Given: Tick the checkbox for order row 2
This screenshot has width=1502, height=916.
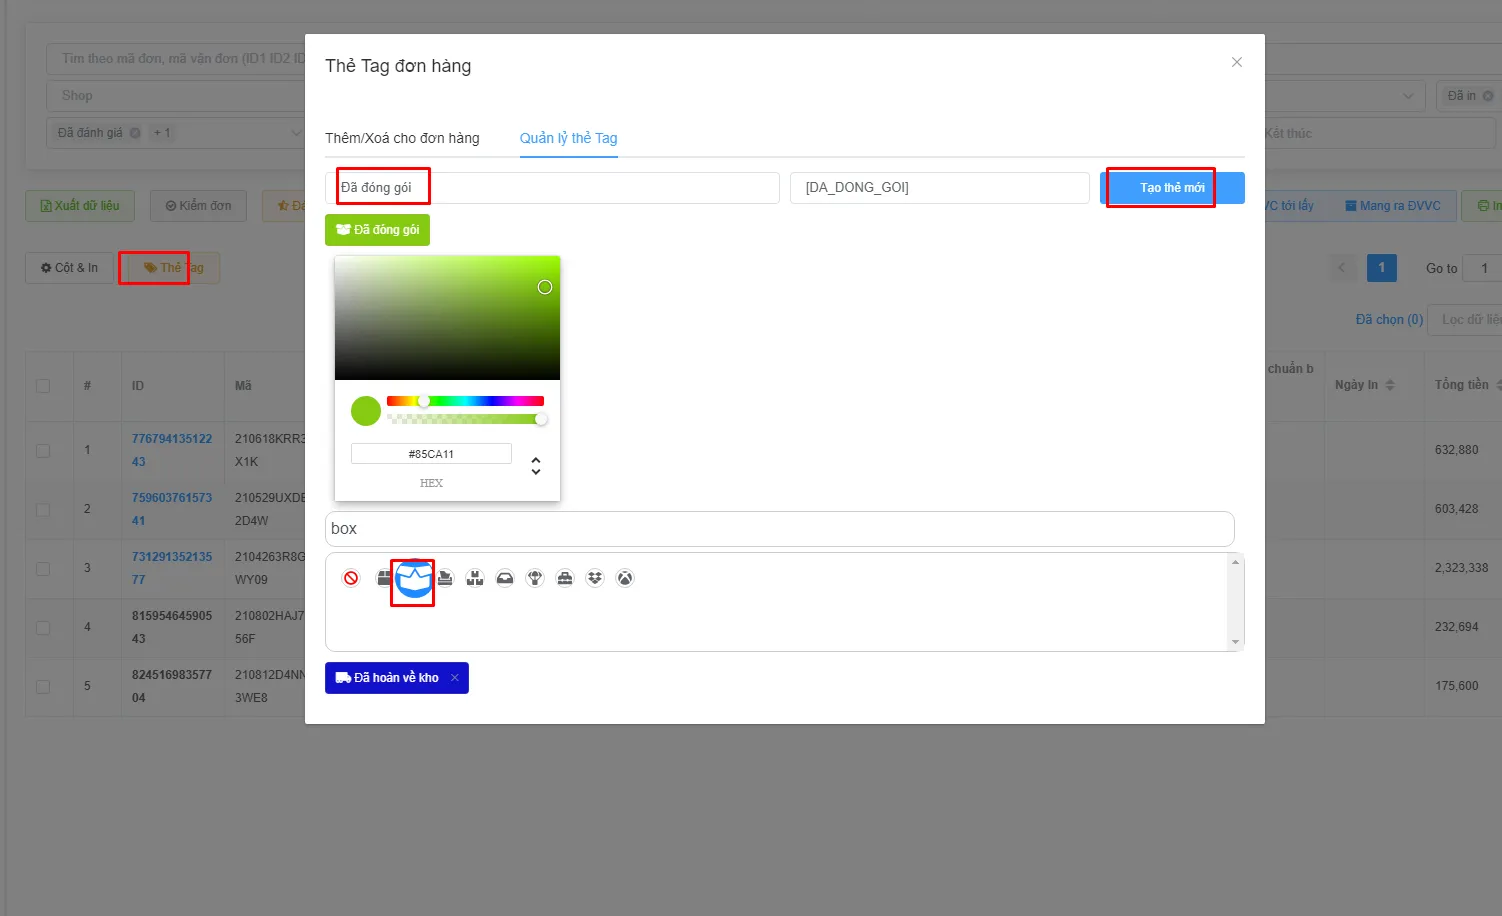Looking at the screenshot, I should 43,509.
